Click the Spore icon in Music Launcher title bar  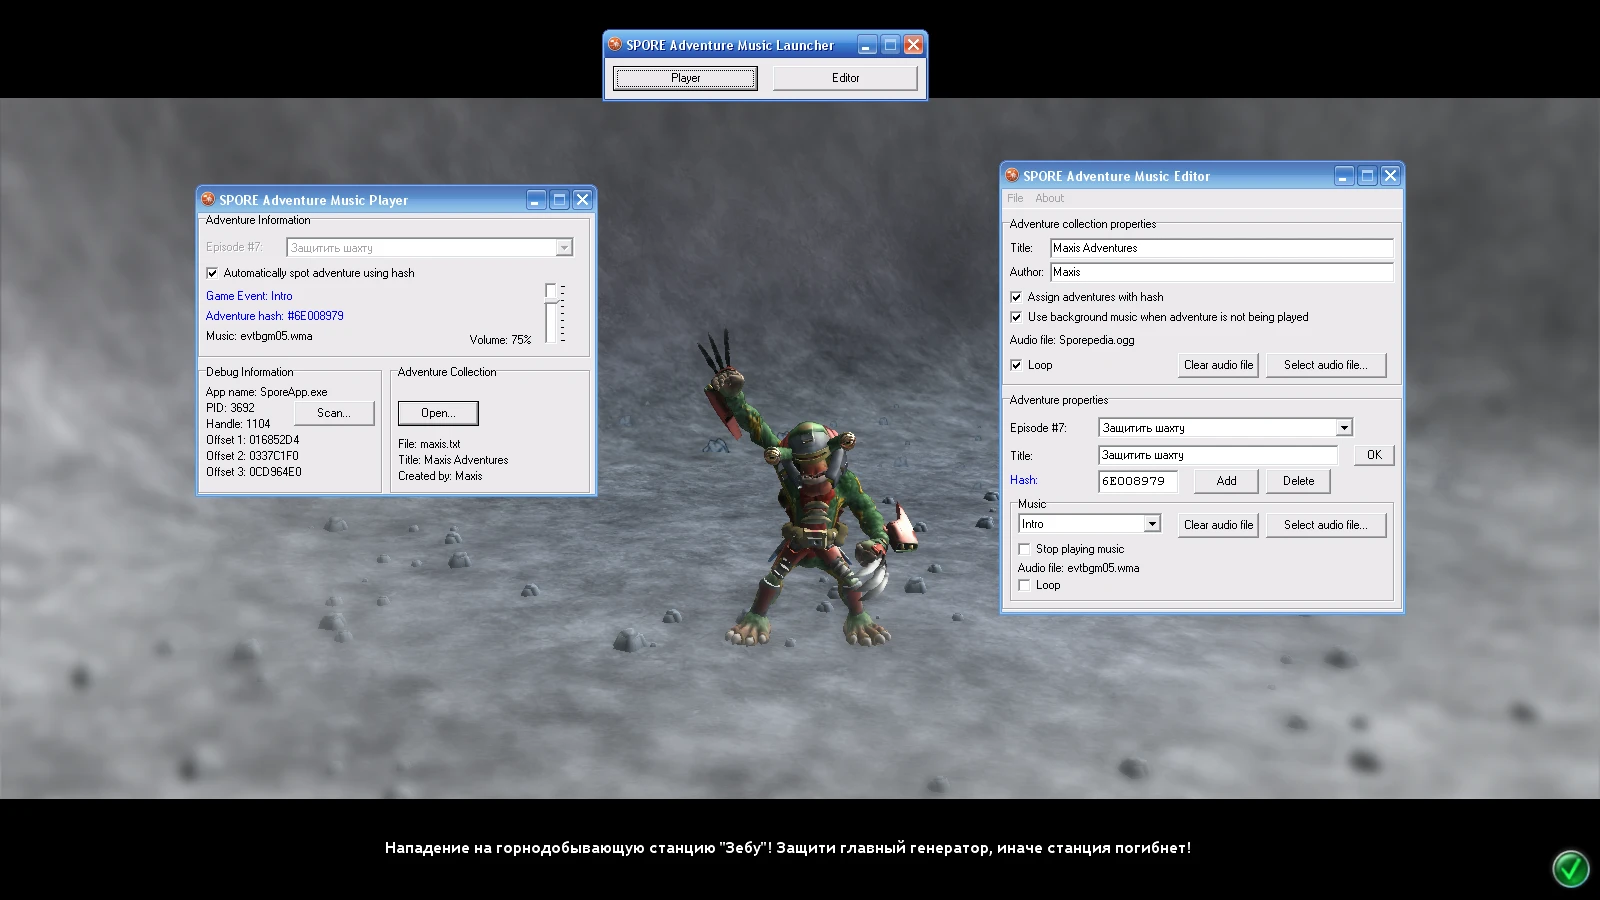(615, 45)
